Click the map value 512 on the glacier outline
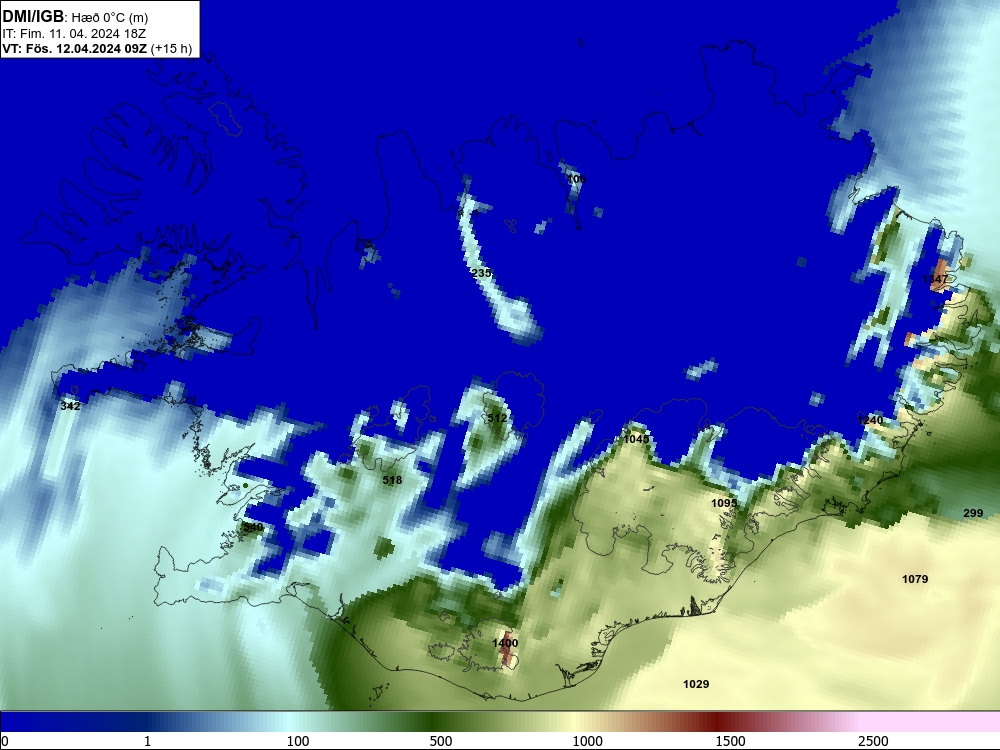This screenshot has height=750, width=1000. pos(497,418)
